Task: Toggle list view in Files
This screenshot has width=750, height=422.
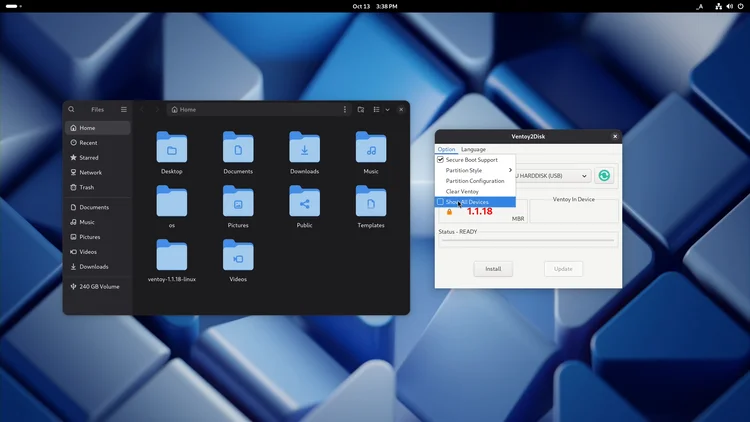Action: point(376,110)
